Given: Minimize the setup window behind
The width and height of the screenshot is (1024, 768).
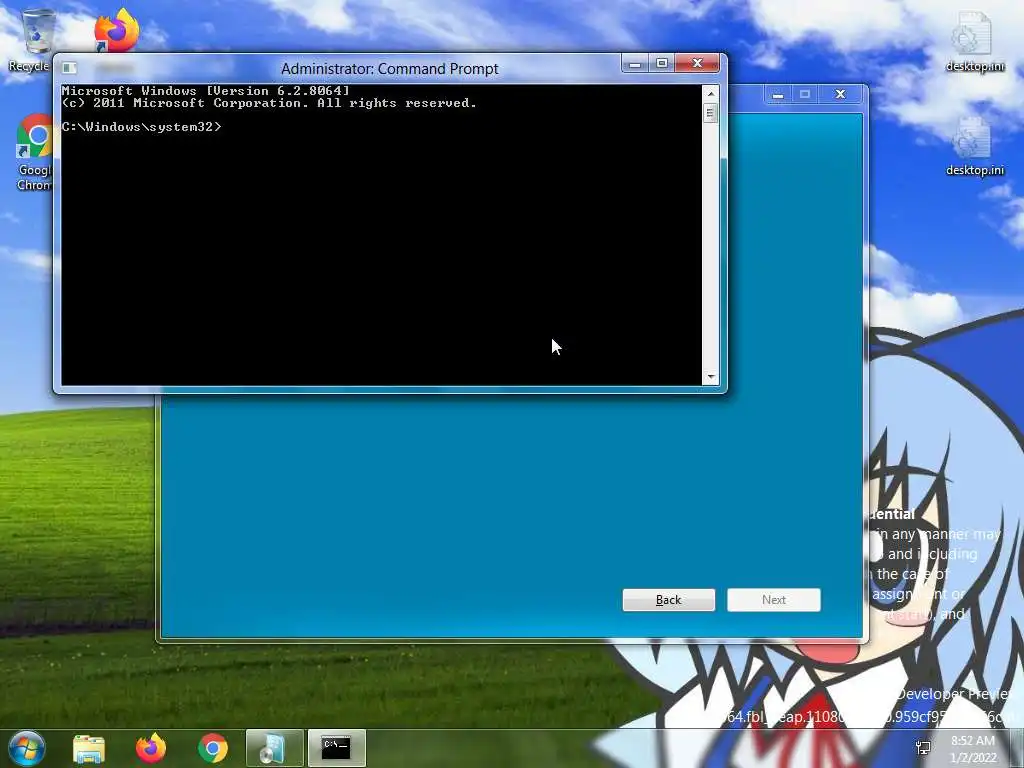Looking at the screenshot, I should [777, 95].
